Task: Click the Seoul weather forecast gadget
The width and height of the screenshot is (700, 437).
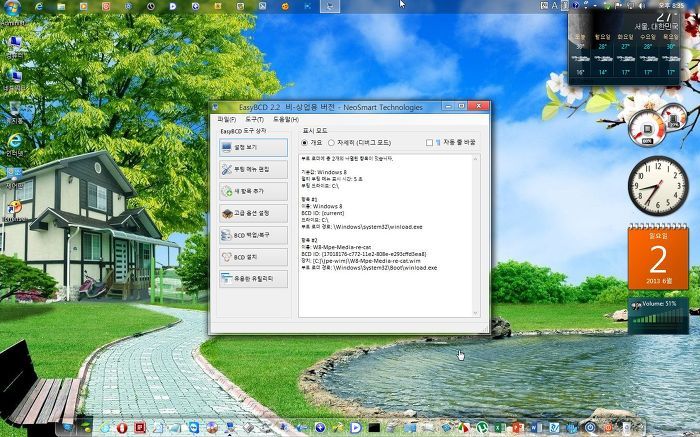Action: click(x=625, y=47)
